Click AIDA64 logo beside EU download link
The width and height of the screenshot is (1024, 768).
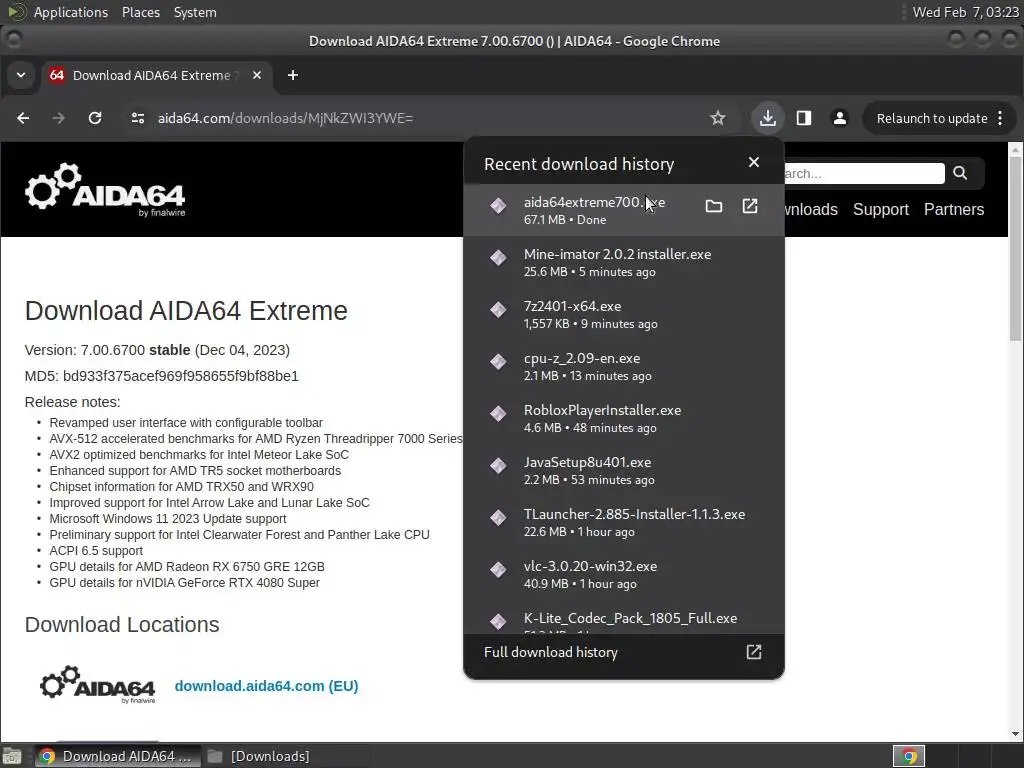98,685
